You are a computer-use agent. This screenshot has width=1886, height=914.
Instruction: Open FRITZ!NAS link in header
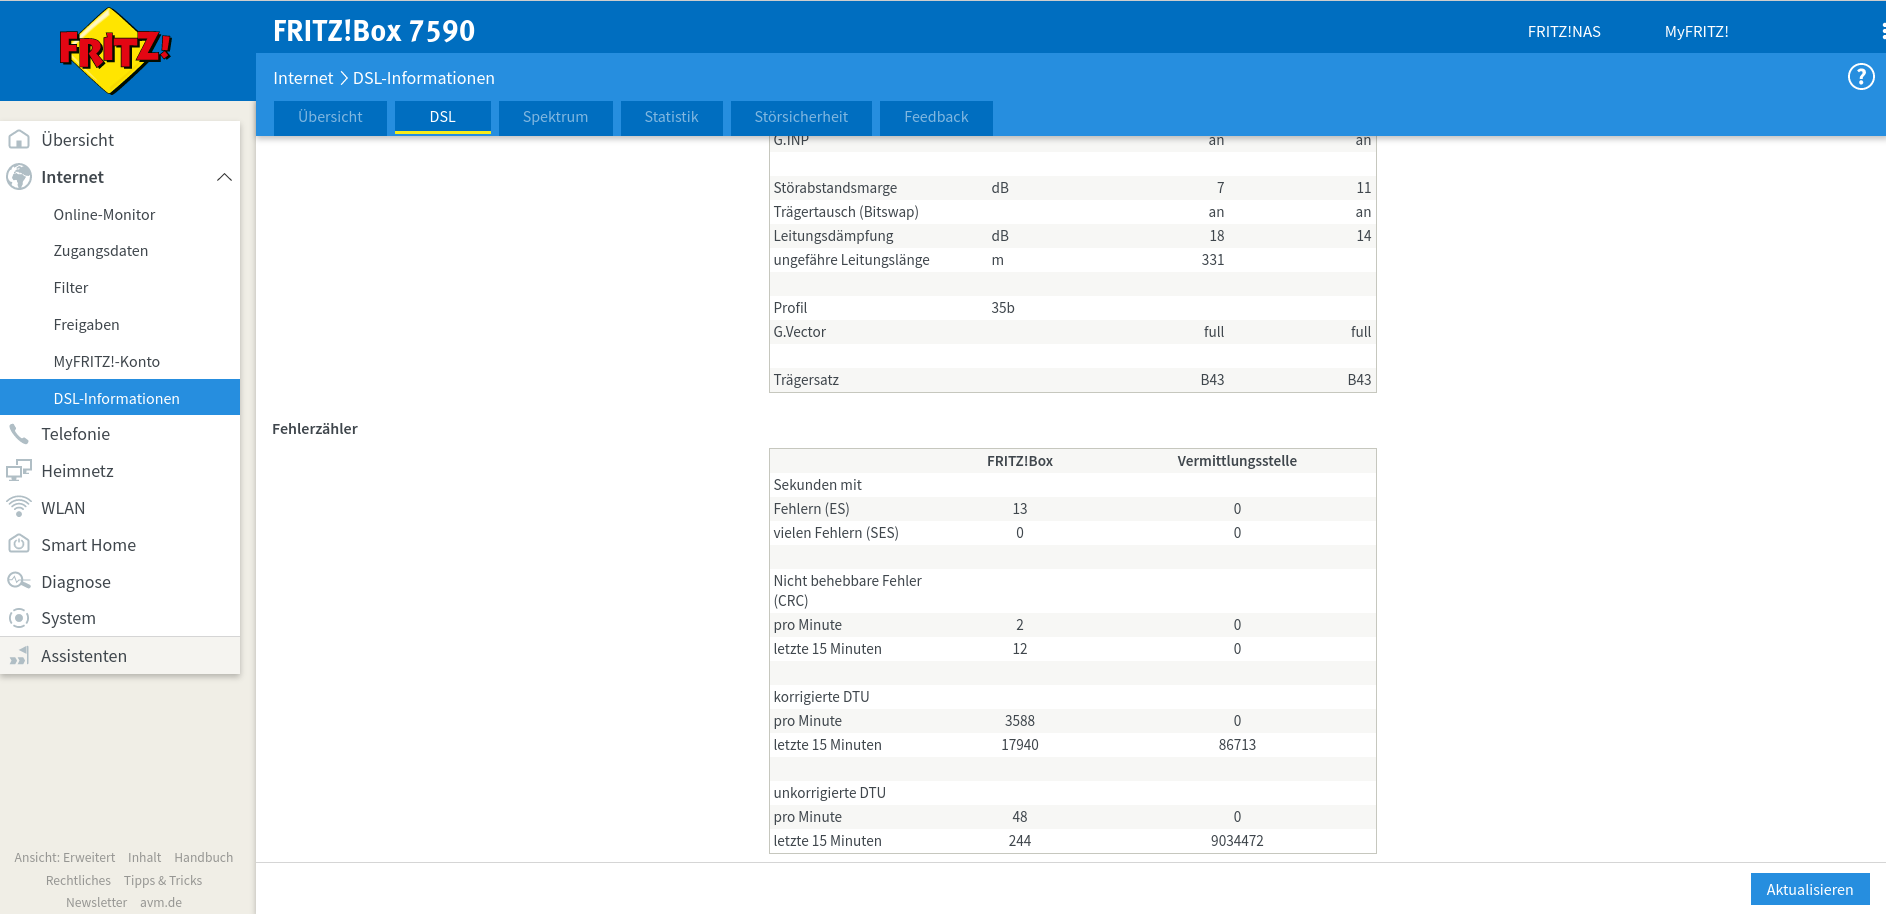[x=1564, y=32]
